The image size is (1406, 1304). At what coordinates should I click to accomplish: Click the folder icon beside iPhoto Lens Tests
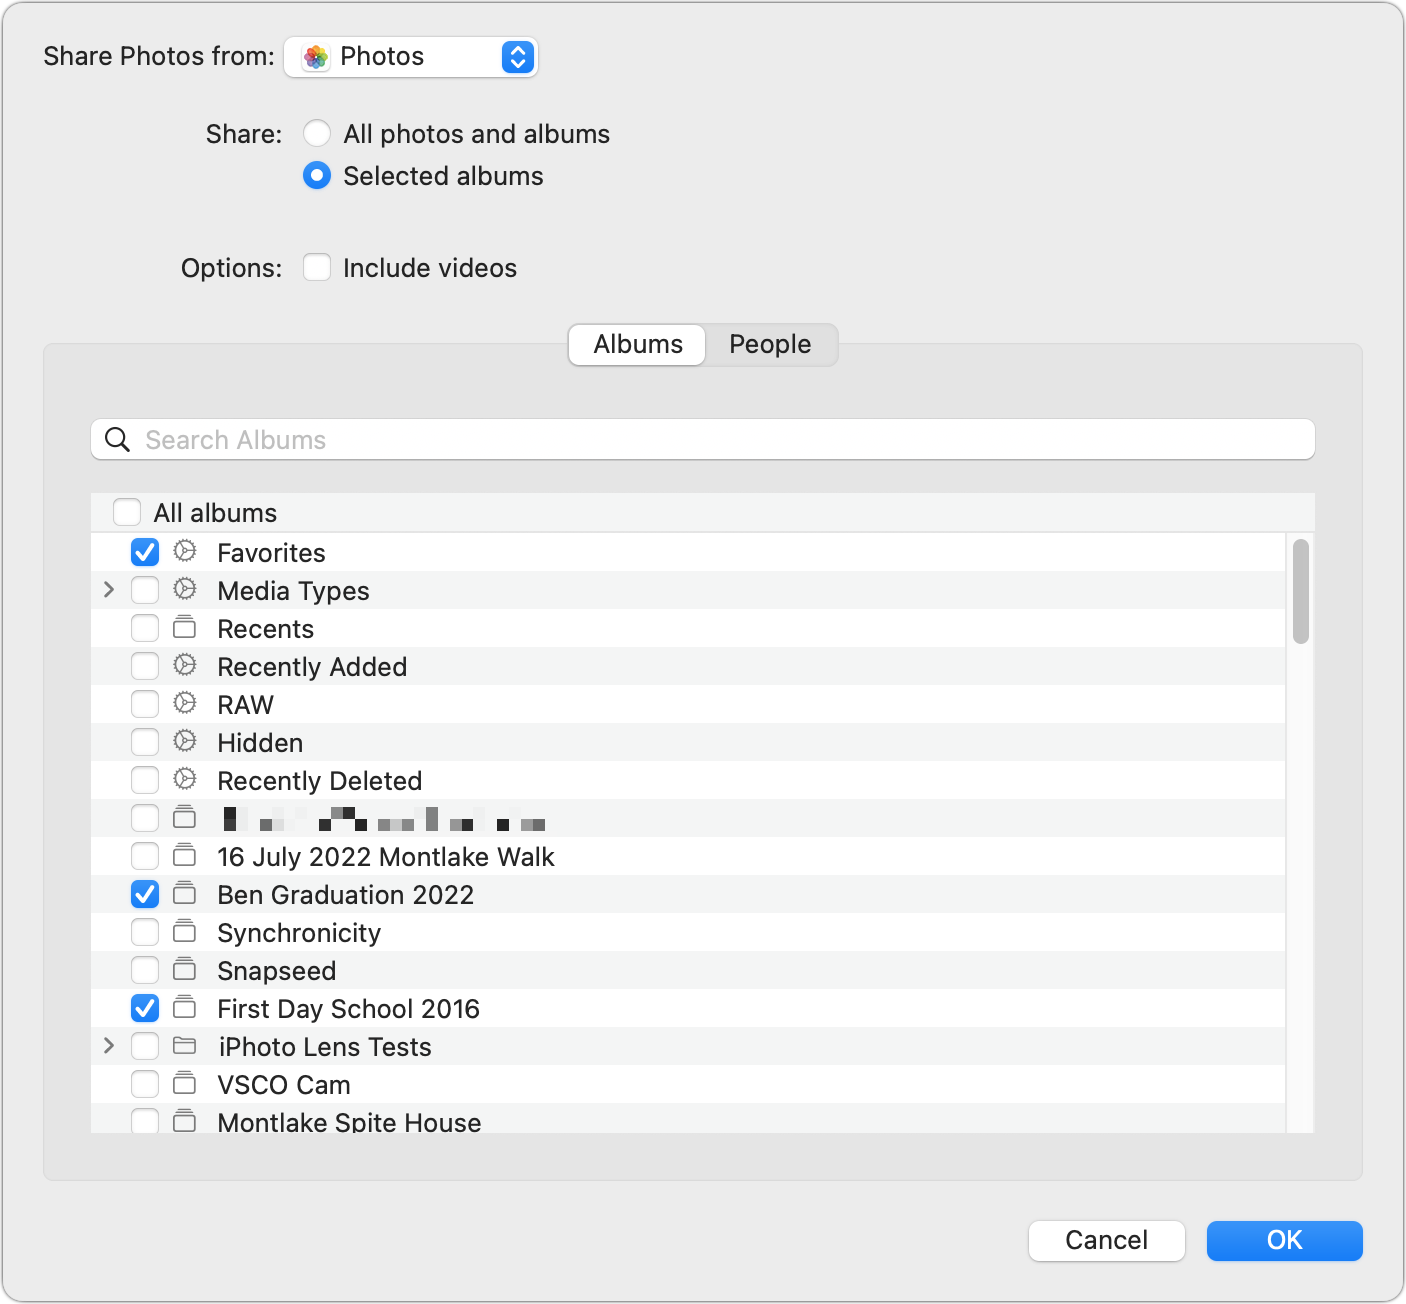click(185, 1046)
